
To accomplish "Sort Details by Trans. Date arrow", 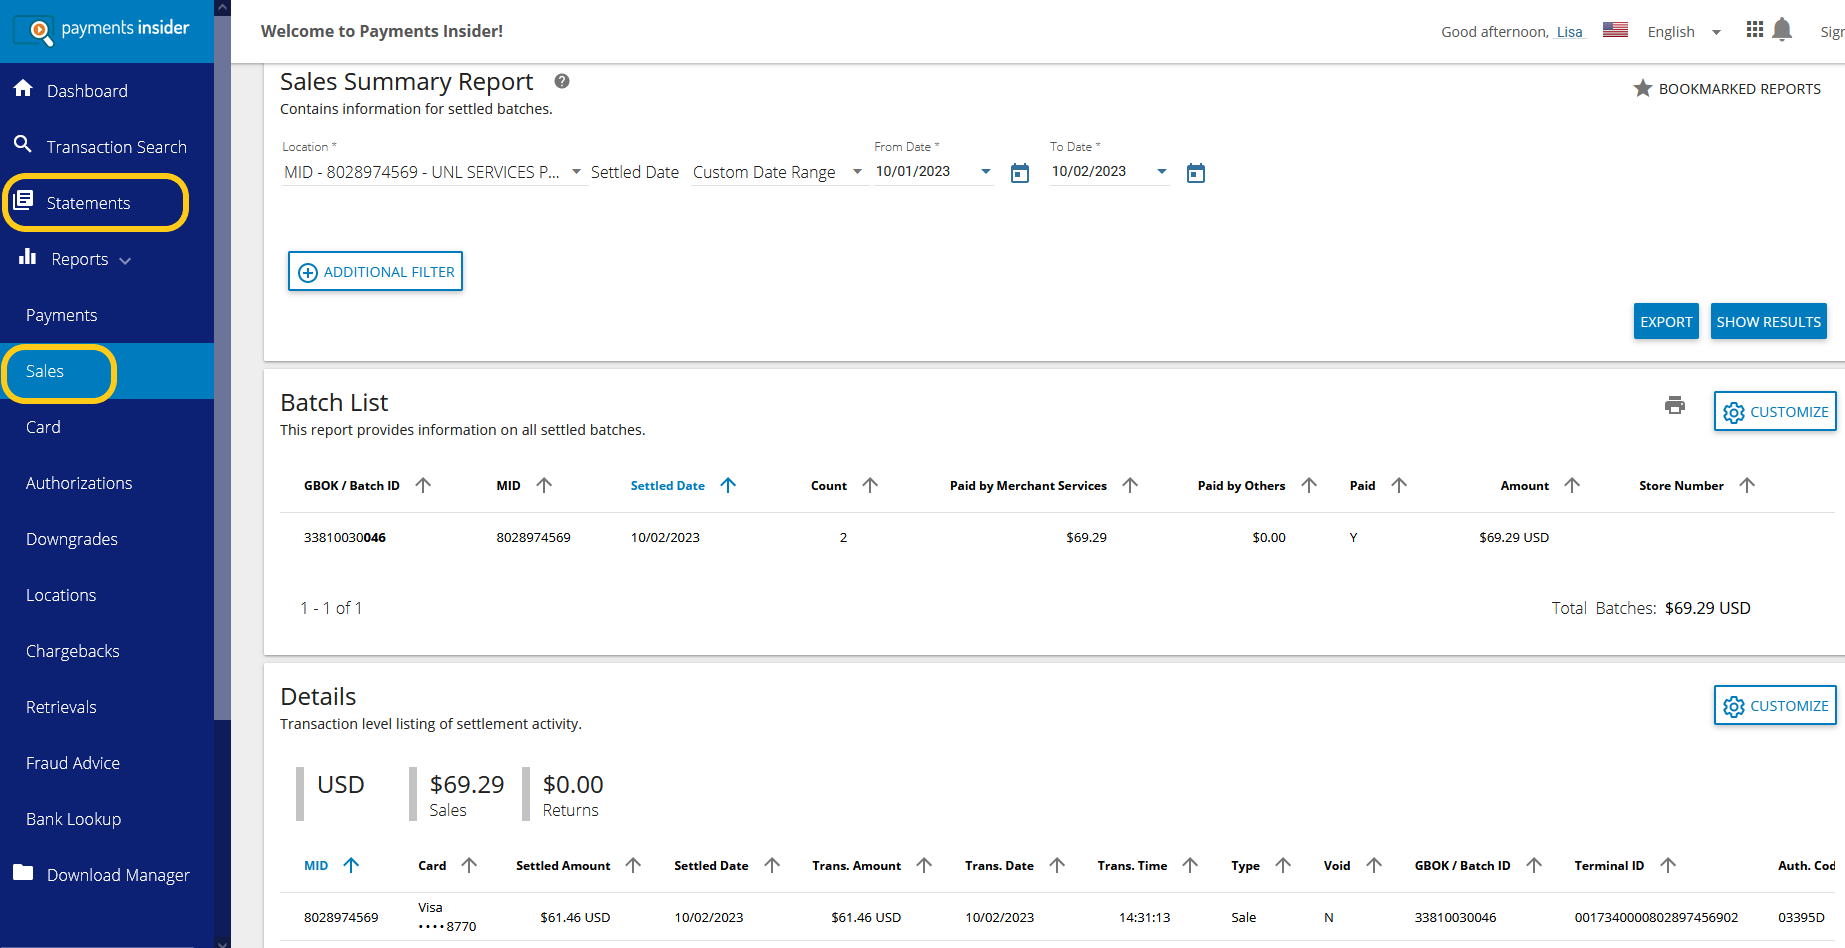I will click(1057, 865).
